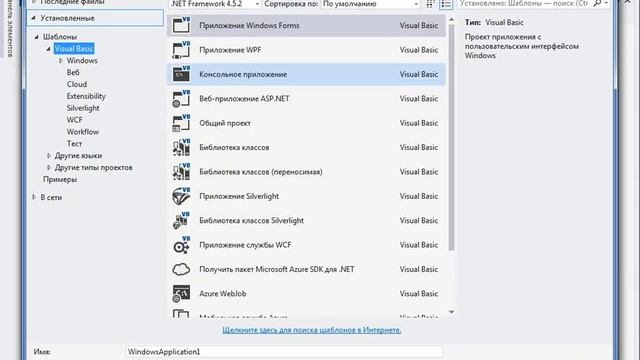Click the WCF service application gears icon
Screen dimensions: 640x360
point(181,245)
